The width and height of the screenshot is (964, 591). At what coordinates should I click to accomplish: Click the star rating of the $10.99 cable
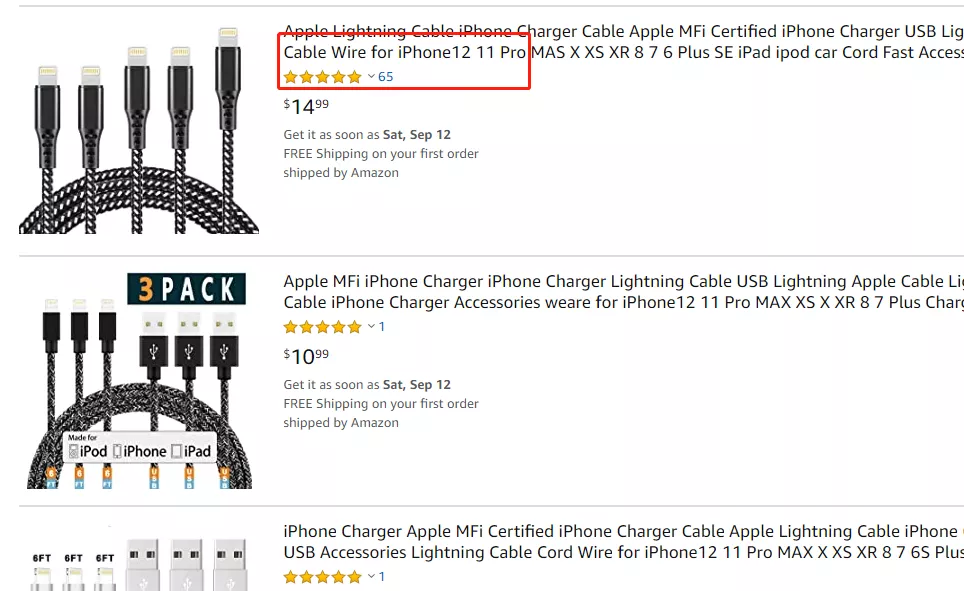coord(322,327)
